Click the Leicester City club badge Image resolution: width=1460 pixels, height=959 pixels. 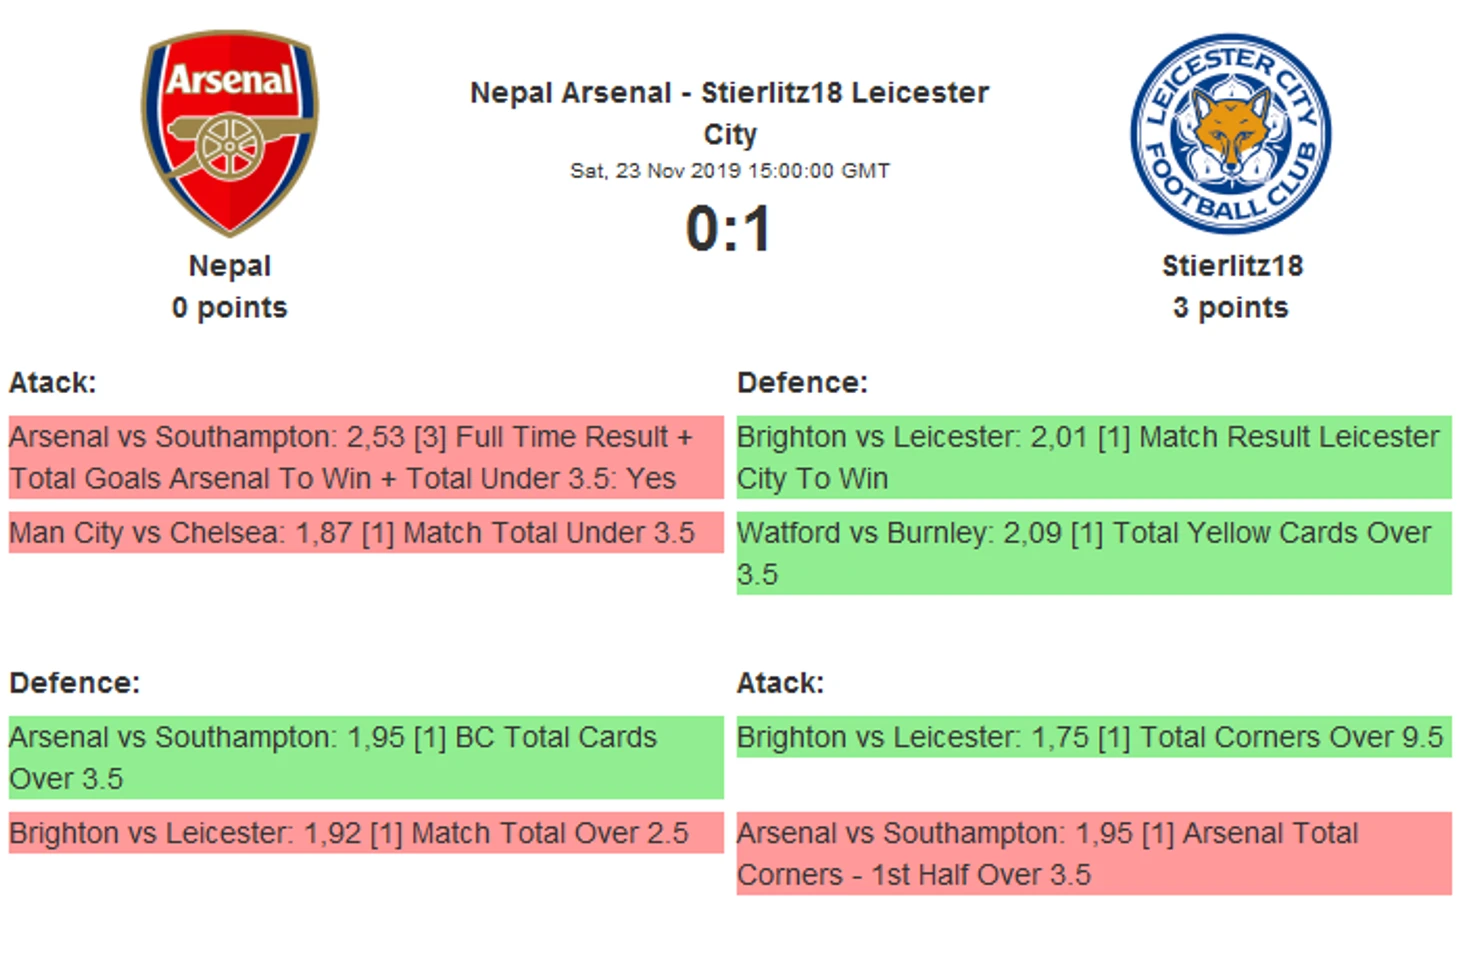1230,134
